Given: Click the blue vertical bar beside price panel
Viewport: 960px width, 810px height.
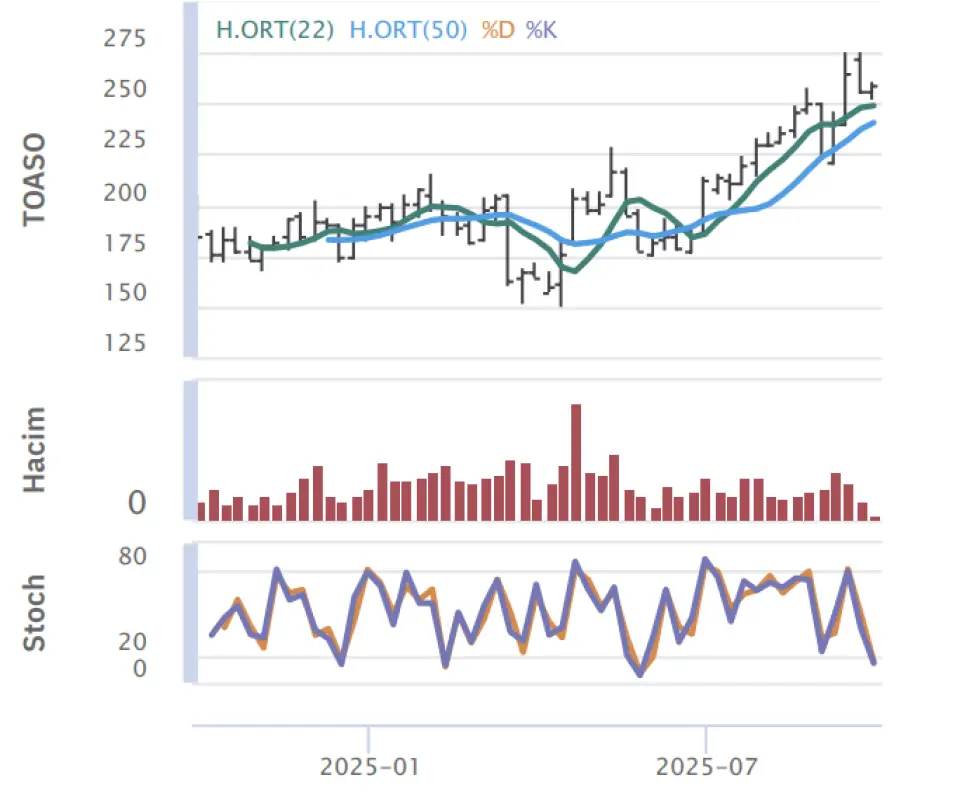Looking at the screenshot, I should [190, 180].
